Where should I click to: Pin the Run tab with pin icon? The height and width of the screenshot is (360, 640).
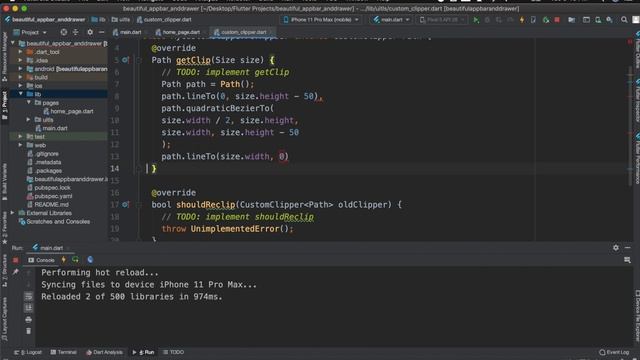click(x=16, y=272)
